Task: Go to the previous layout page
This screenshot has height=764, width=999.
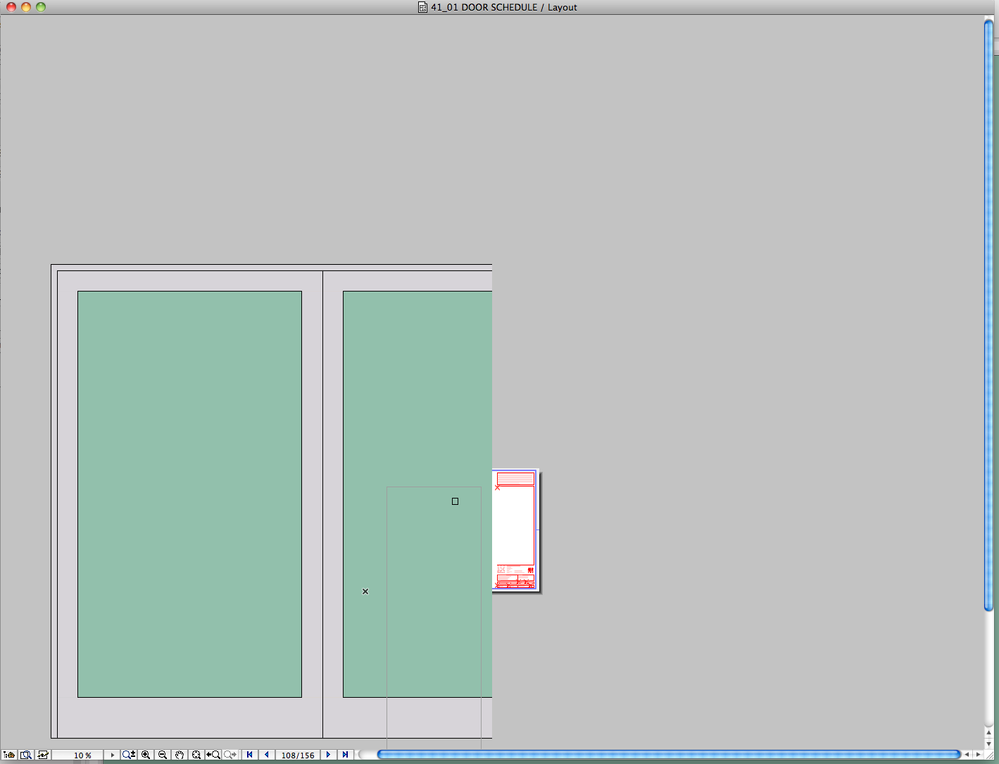Action: pos(265,755)
